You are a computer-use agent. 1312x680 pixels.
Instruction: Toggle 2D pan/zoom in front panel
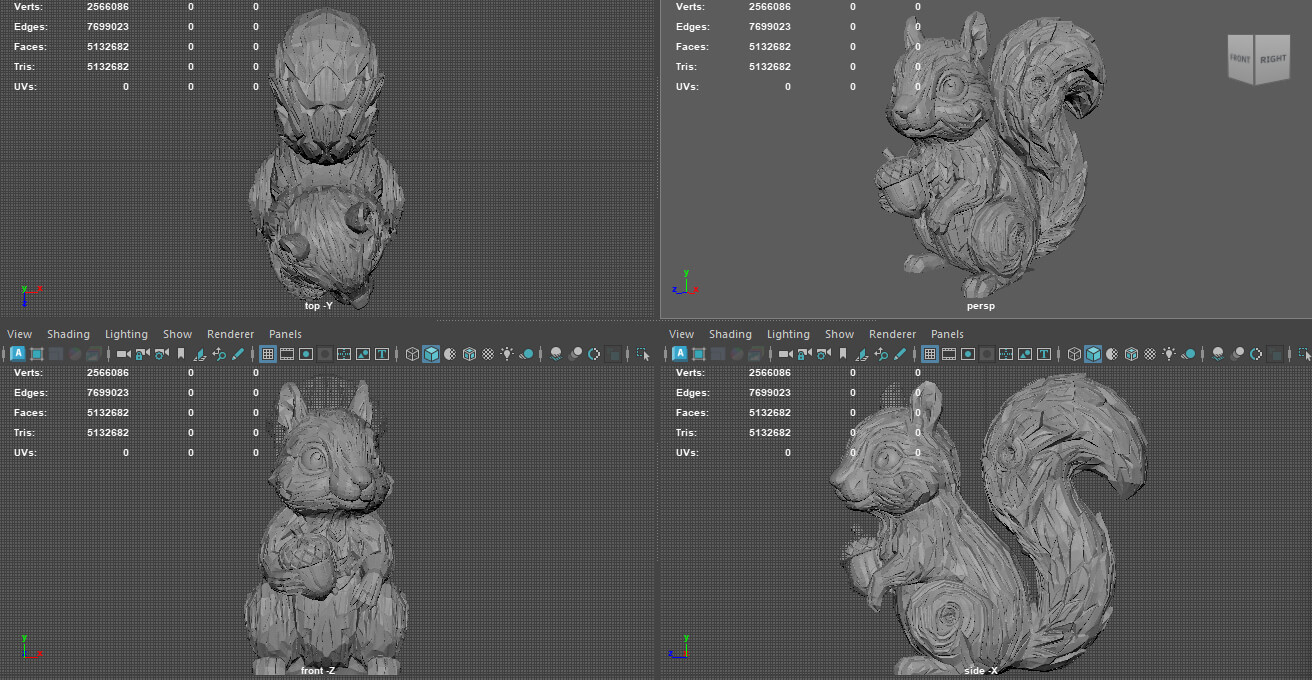[x=219, y=354]
